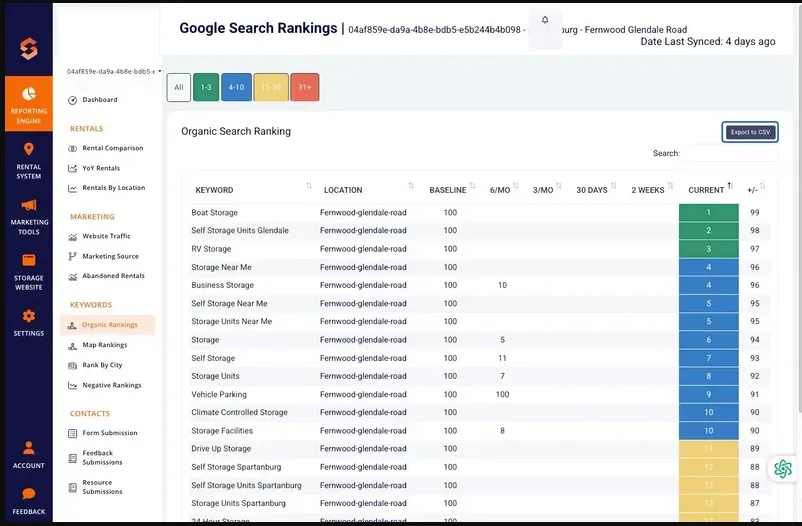Sort table by 2 Weeks column
The image size is (802, 526).
coord(670,186)
